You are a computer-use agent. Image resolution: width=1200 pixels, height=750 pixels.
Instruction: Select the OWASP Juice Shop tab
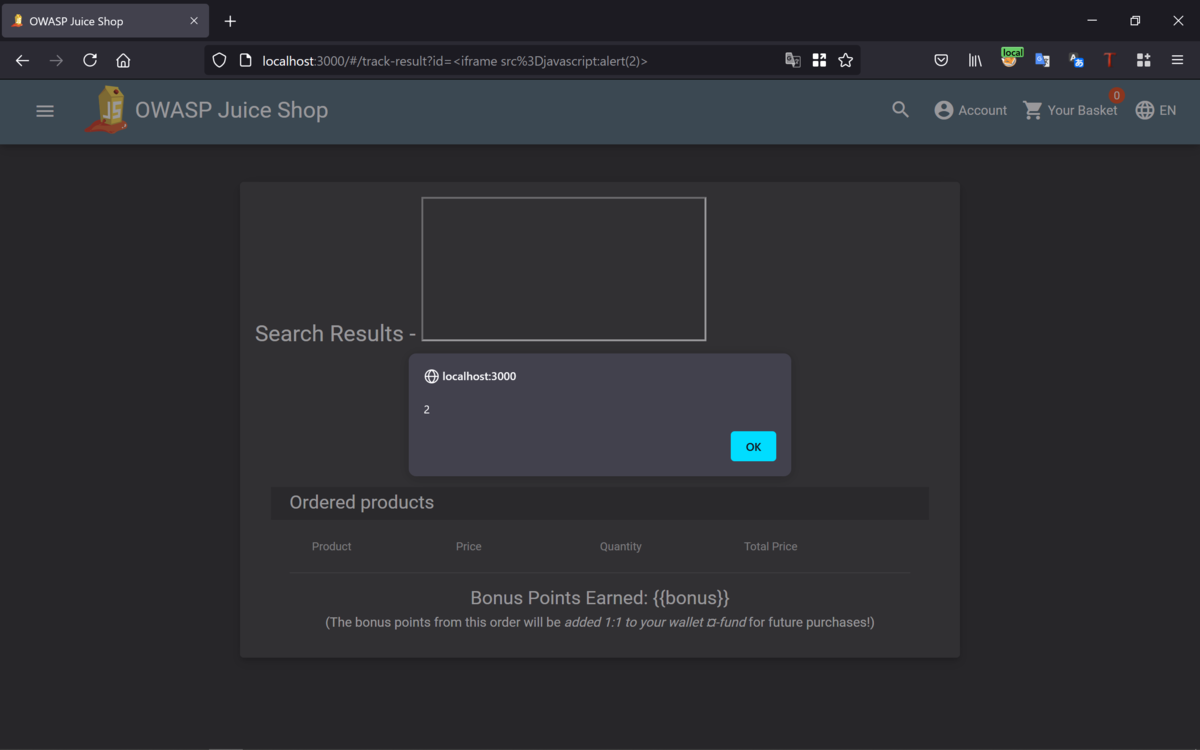click(105, 21)
